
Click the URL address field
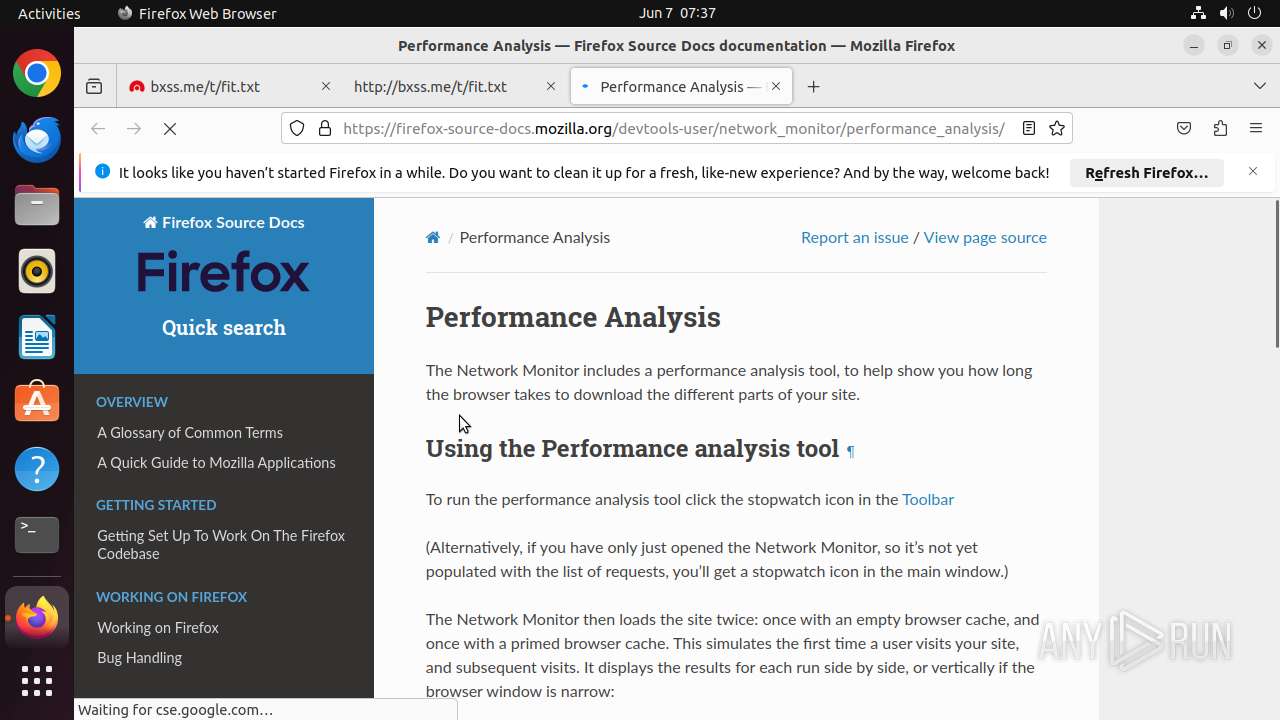pos(672,128)
